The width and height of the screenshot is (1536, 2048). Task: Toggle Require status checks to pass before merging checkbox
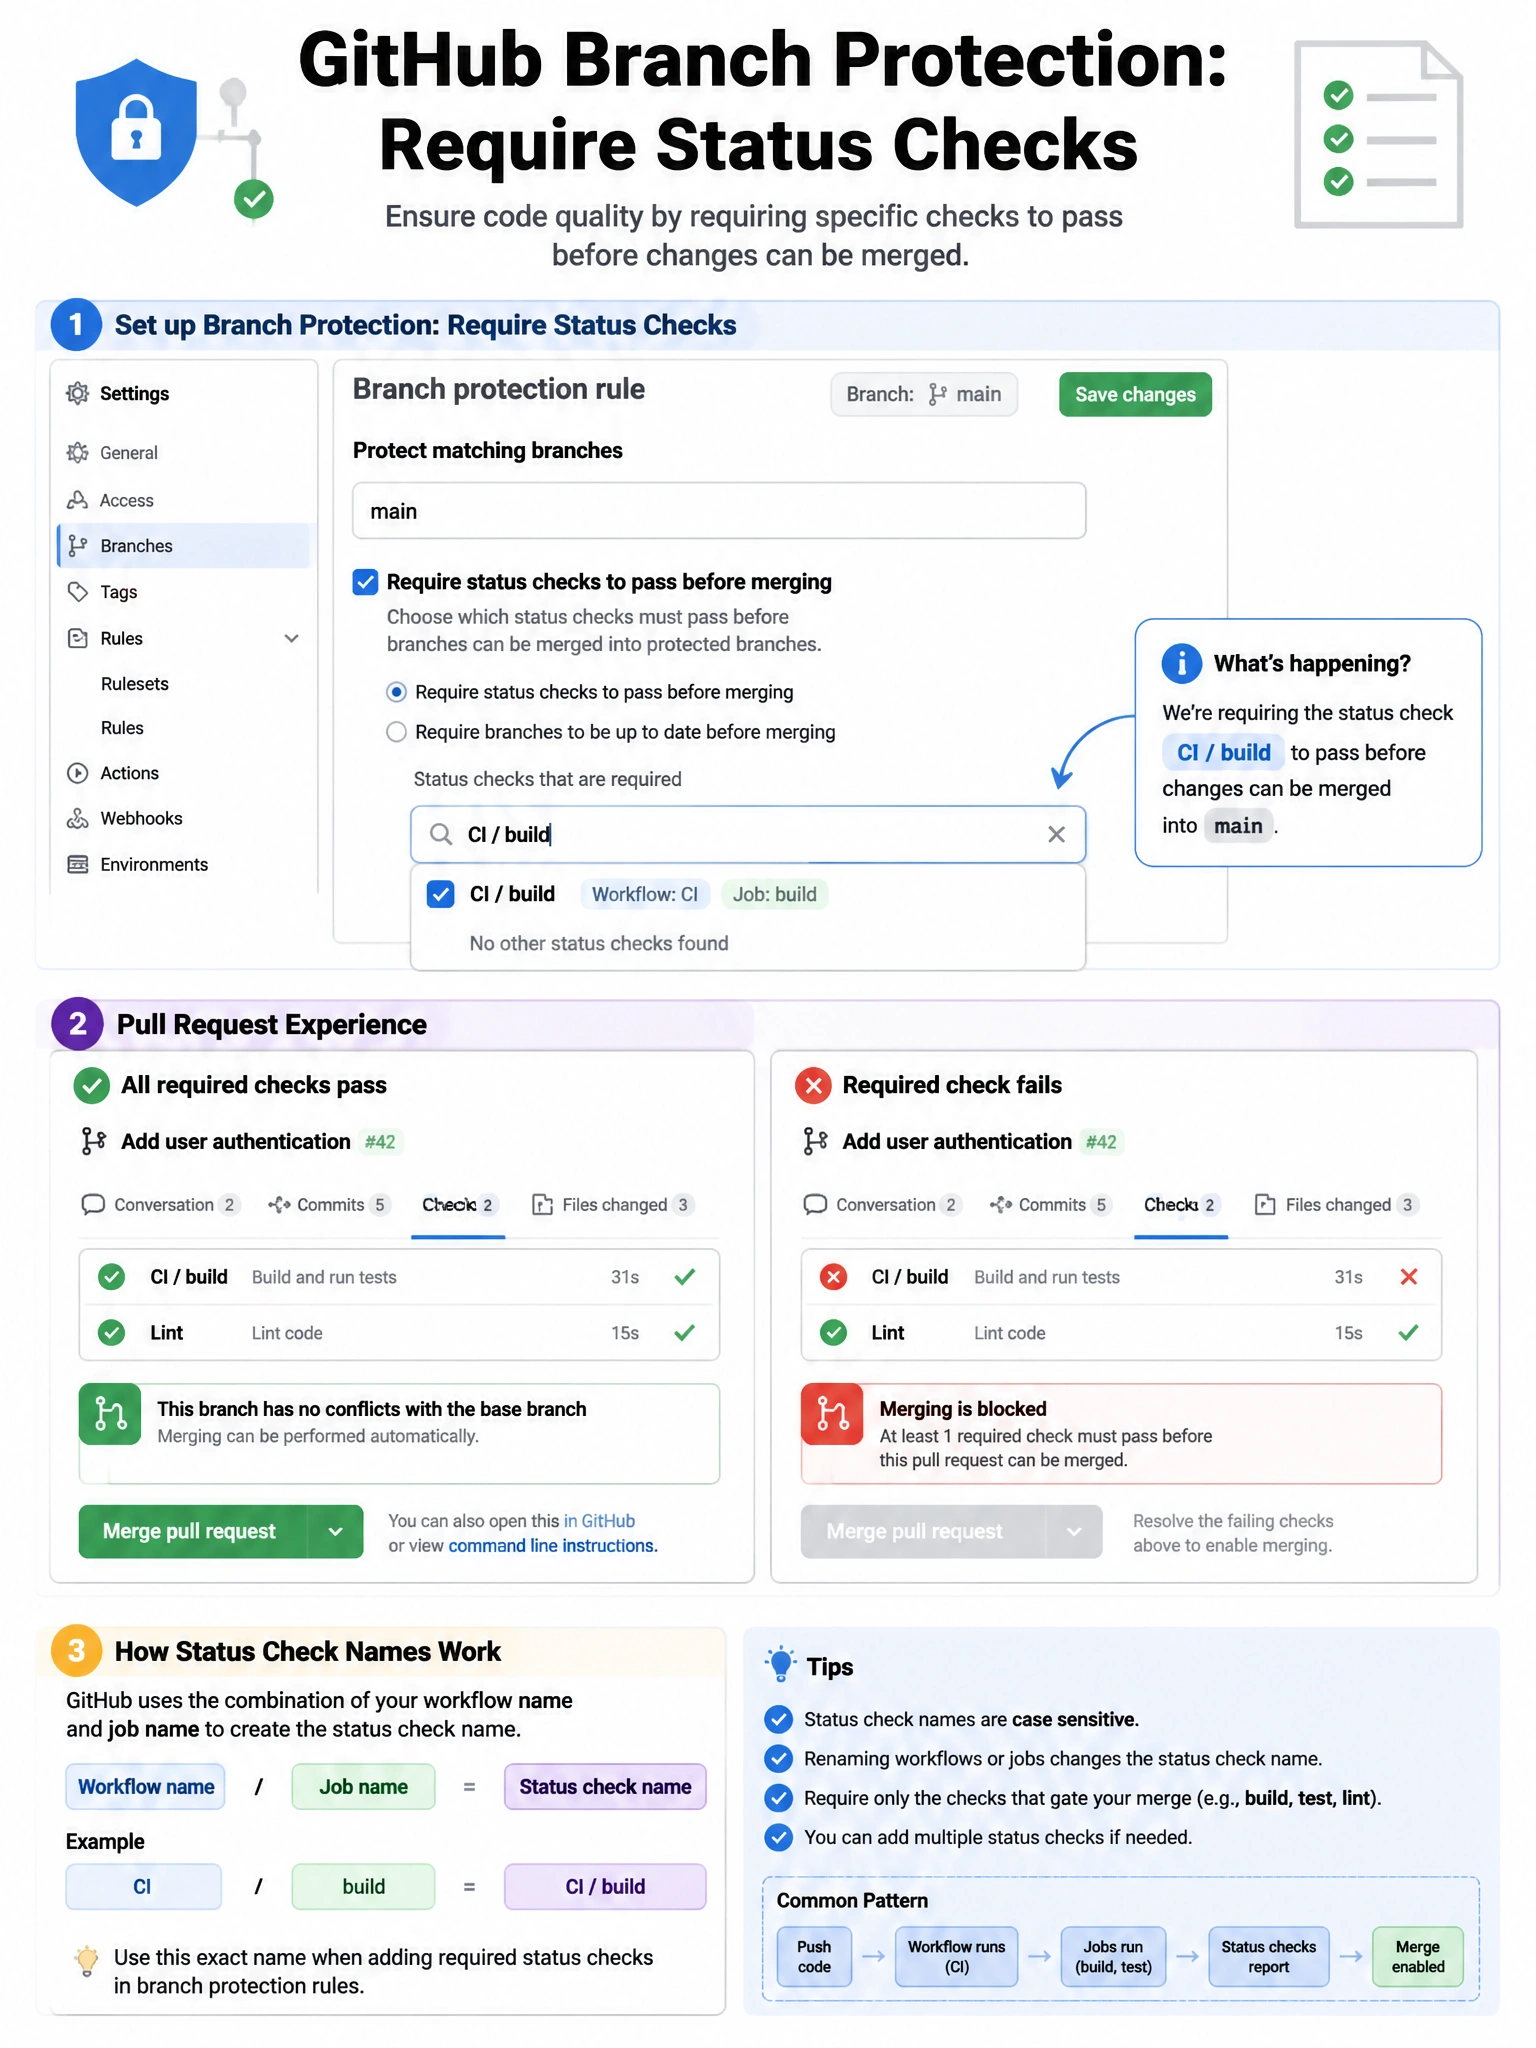(365, 582)
